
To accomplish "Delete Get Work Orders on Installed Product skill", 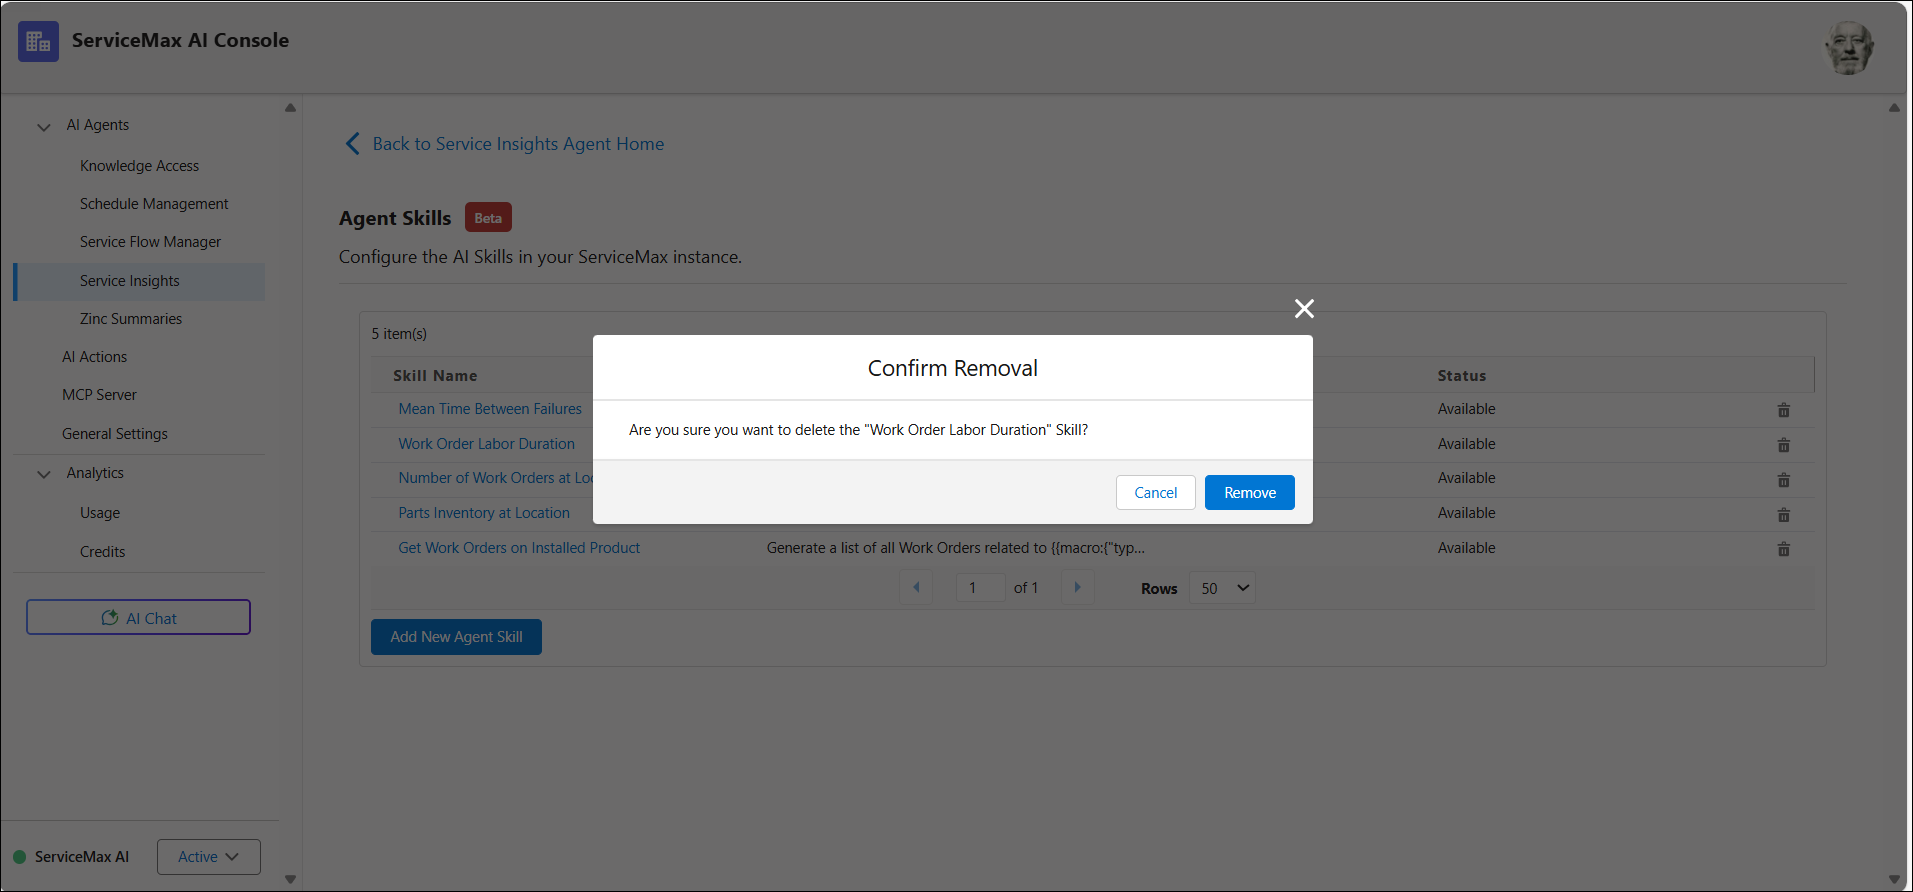I will 1783,549.
